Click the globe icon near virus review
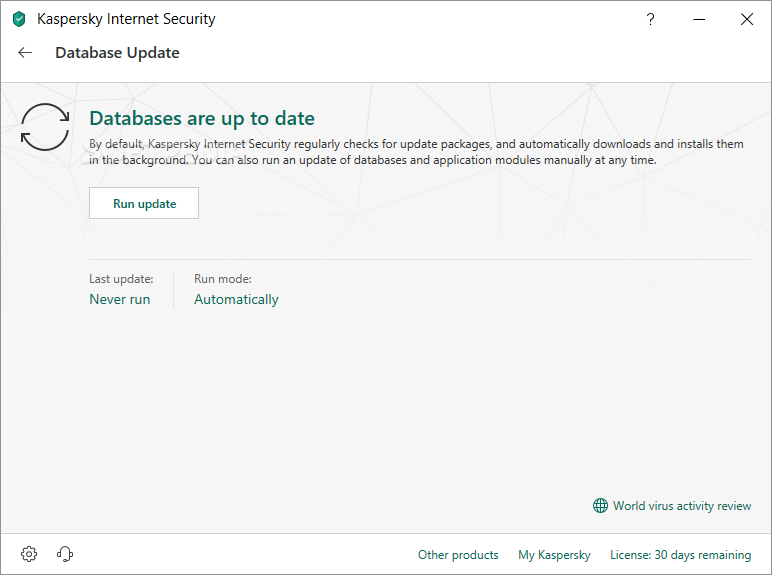This screenshot has height=575, width=772. click(x=600, y=506)
